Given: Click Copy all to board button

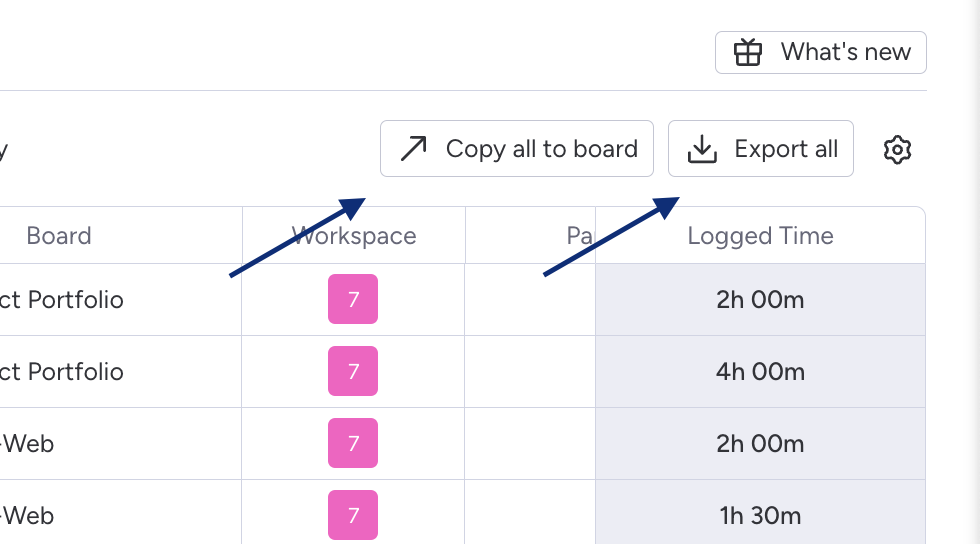Looking at the screenshot, I should pos(517,149).
